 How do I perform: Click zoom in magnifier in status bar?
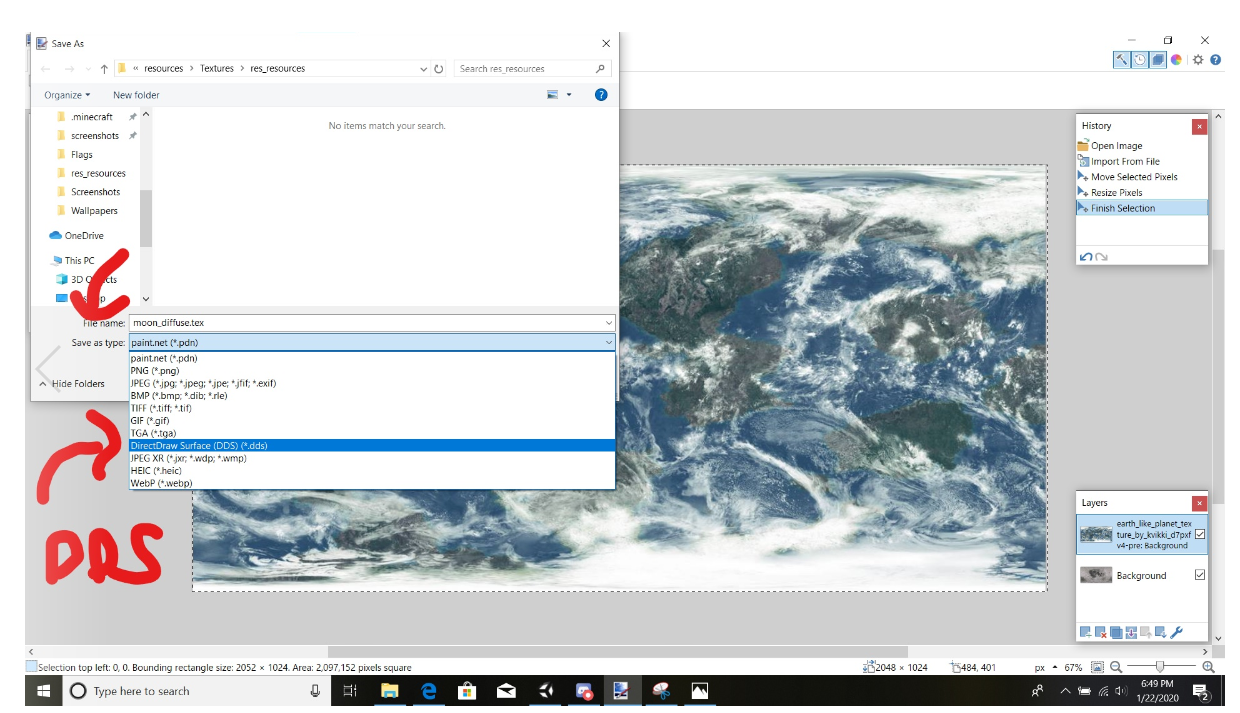(1208, 667)
